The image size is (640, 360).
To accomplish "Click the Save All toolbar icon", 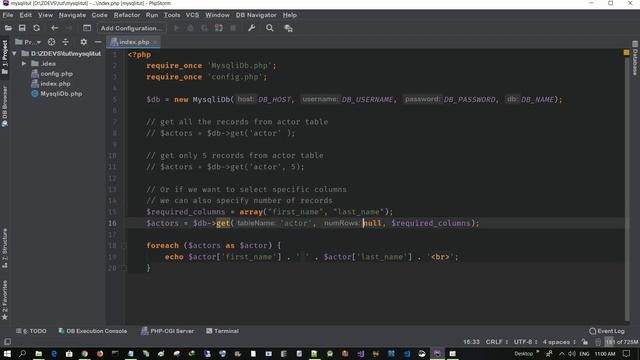I will click(22, 28).
